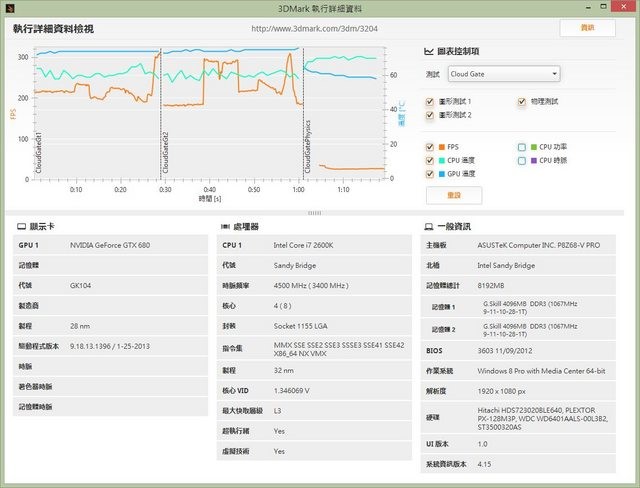
Task: Click the 3DMark app icon in title bar
Action: click(x=10, y=8)
